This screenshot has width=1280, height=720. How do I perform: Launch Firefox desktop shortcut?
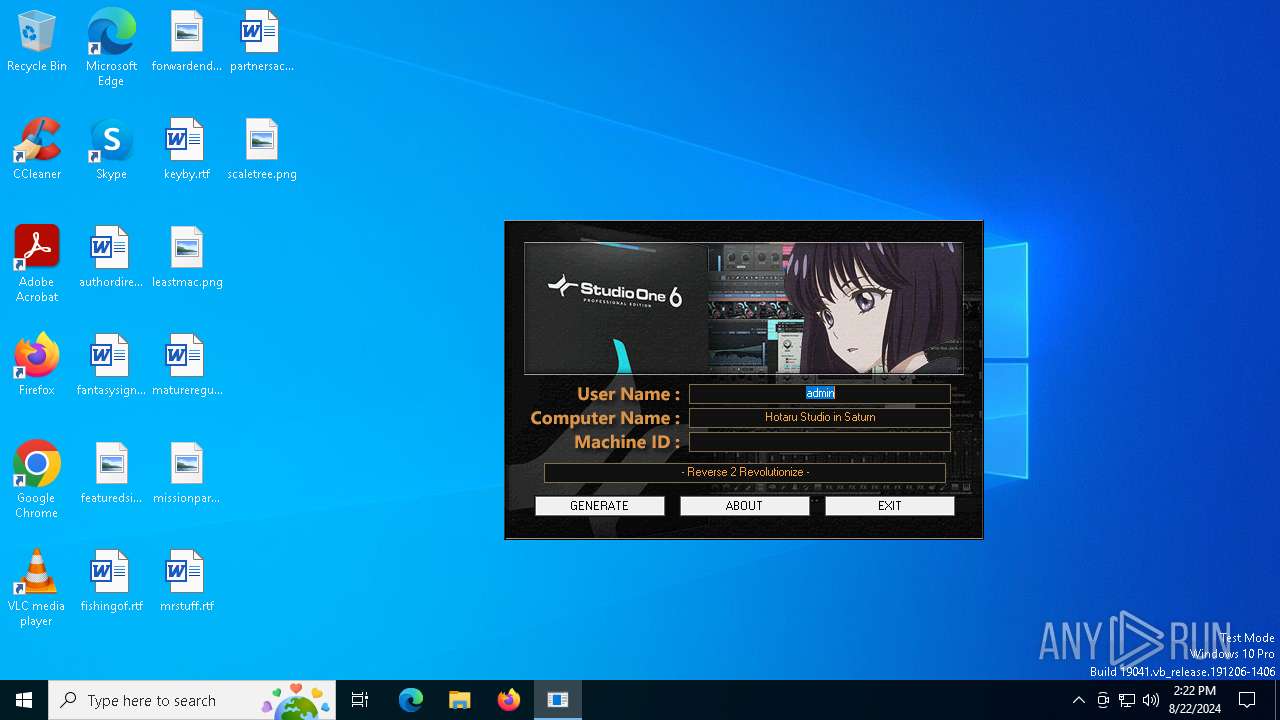coord(37,366)
